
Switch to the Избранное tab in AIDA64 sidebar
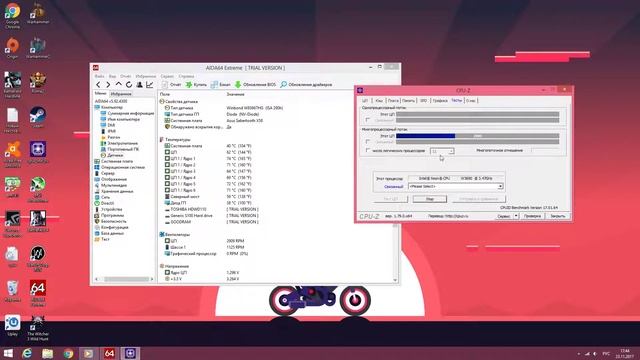coord(121,94)
